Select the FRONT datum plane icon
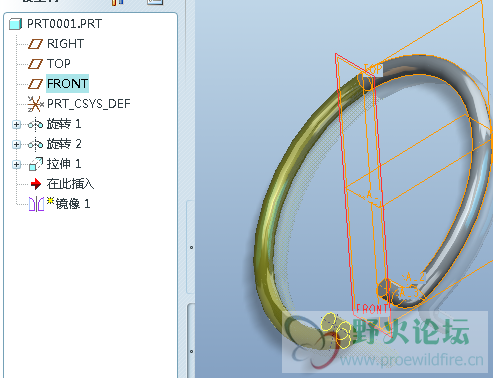Viewport: 493px width, 378px height. click(35, 84)
